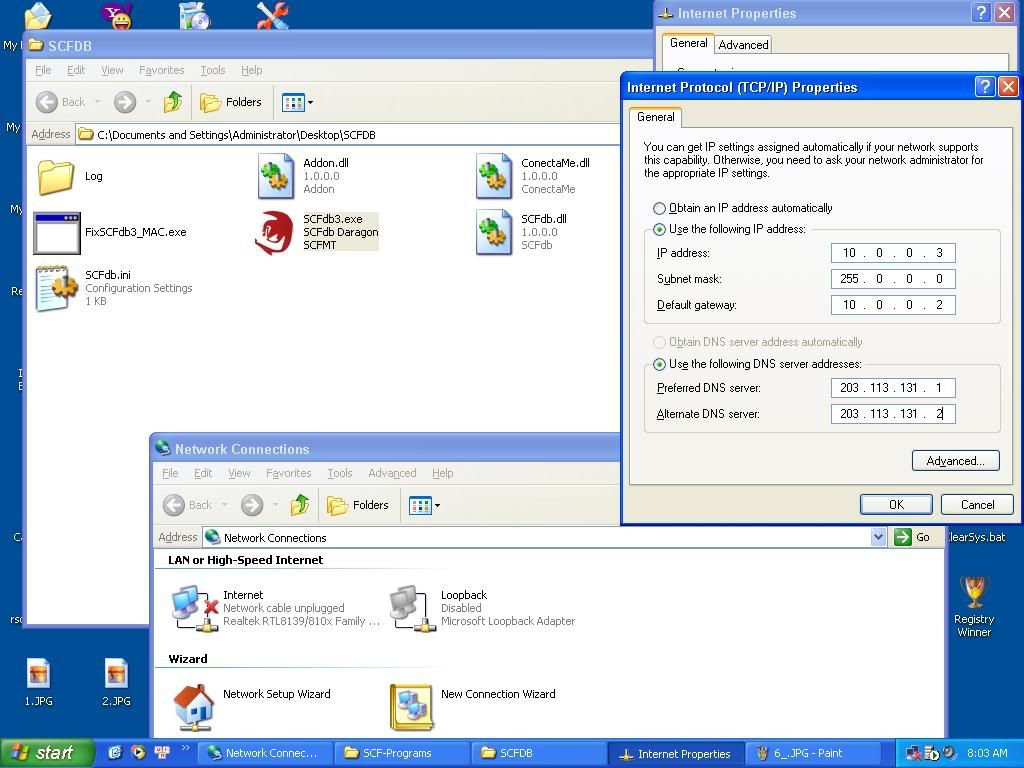The height and width of the screenshot is (768, 1024).
Task: Open View menu in Network Connections window
Action: [x=239, y=473]
